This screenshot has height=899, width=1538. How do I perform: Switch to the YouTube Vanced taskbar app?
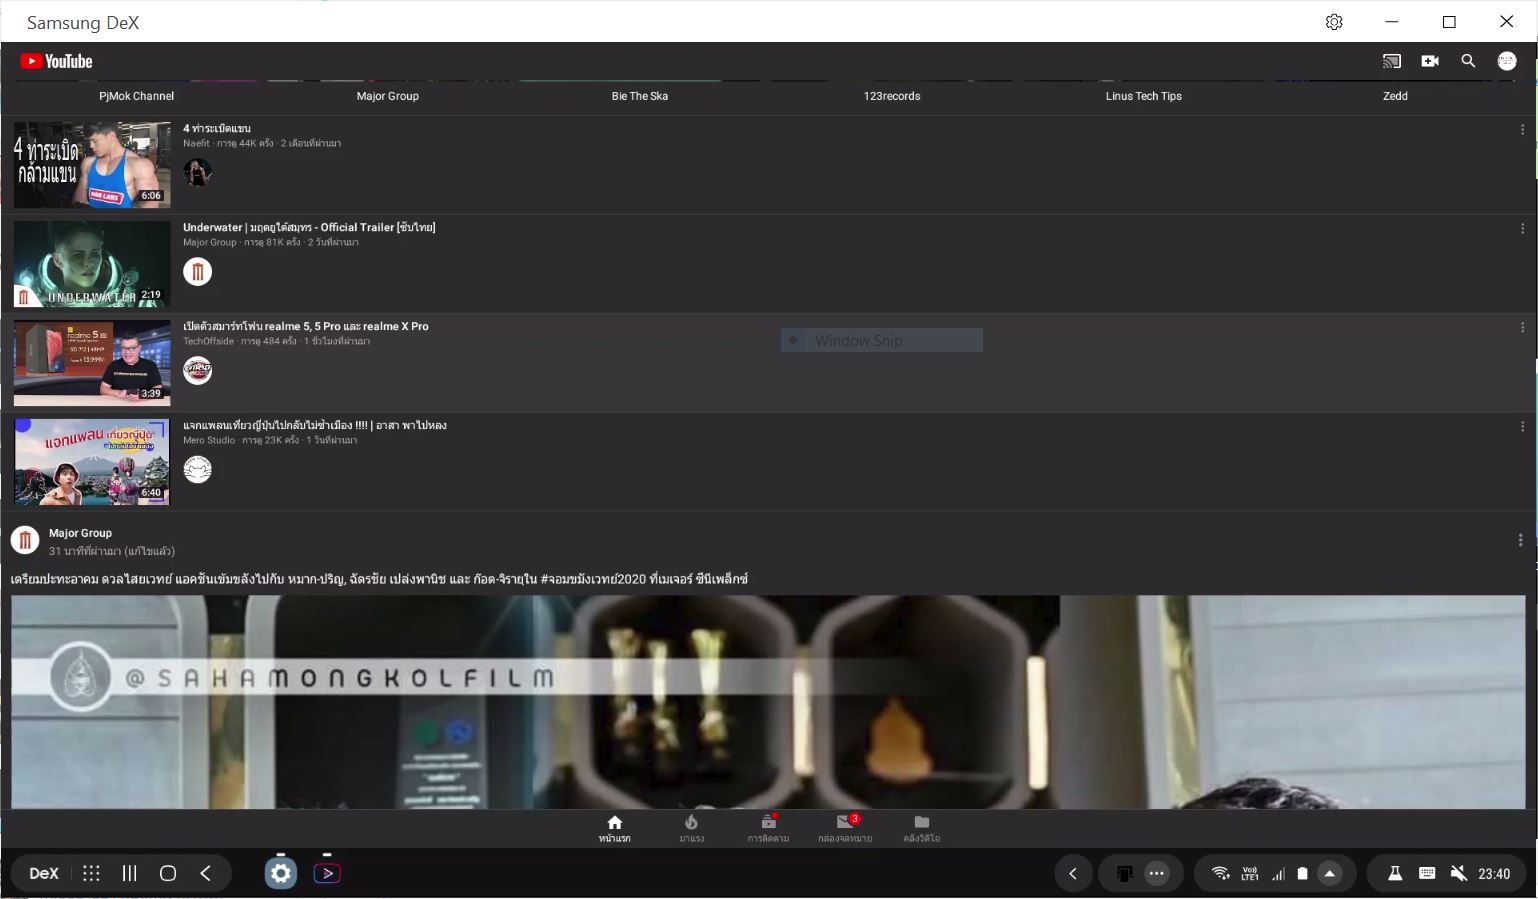pyautogui.click(x=327, y=873)
